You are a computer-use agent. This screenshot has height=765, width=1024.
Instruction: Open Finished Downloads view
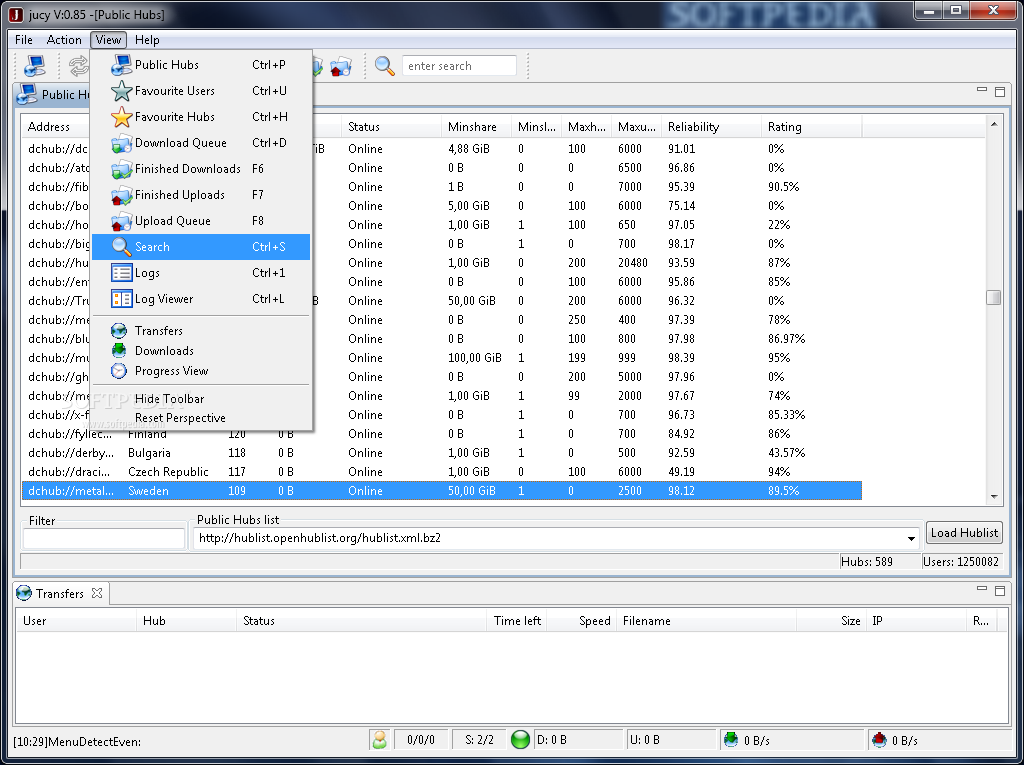(x=201, y=169)
